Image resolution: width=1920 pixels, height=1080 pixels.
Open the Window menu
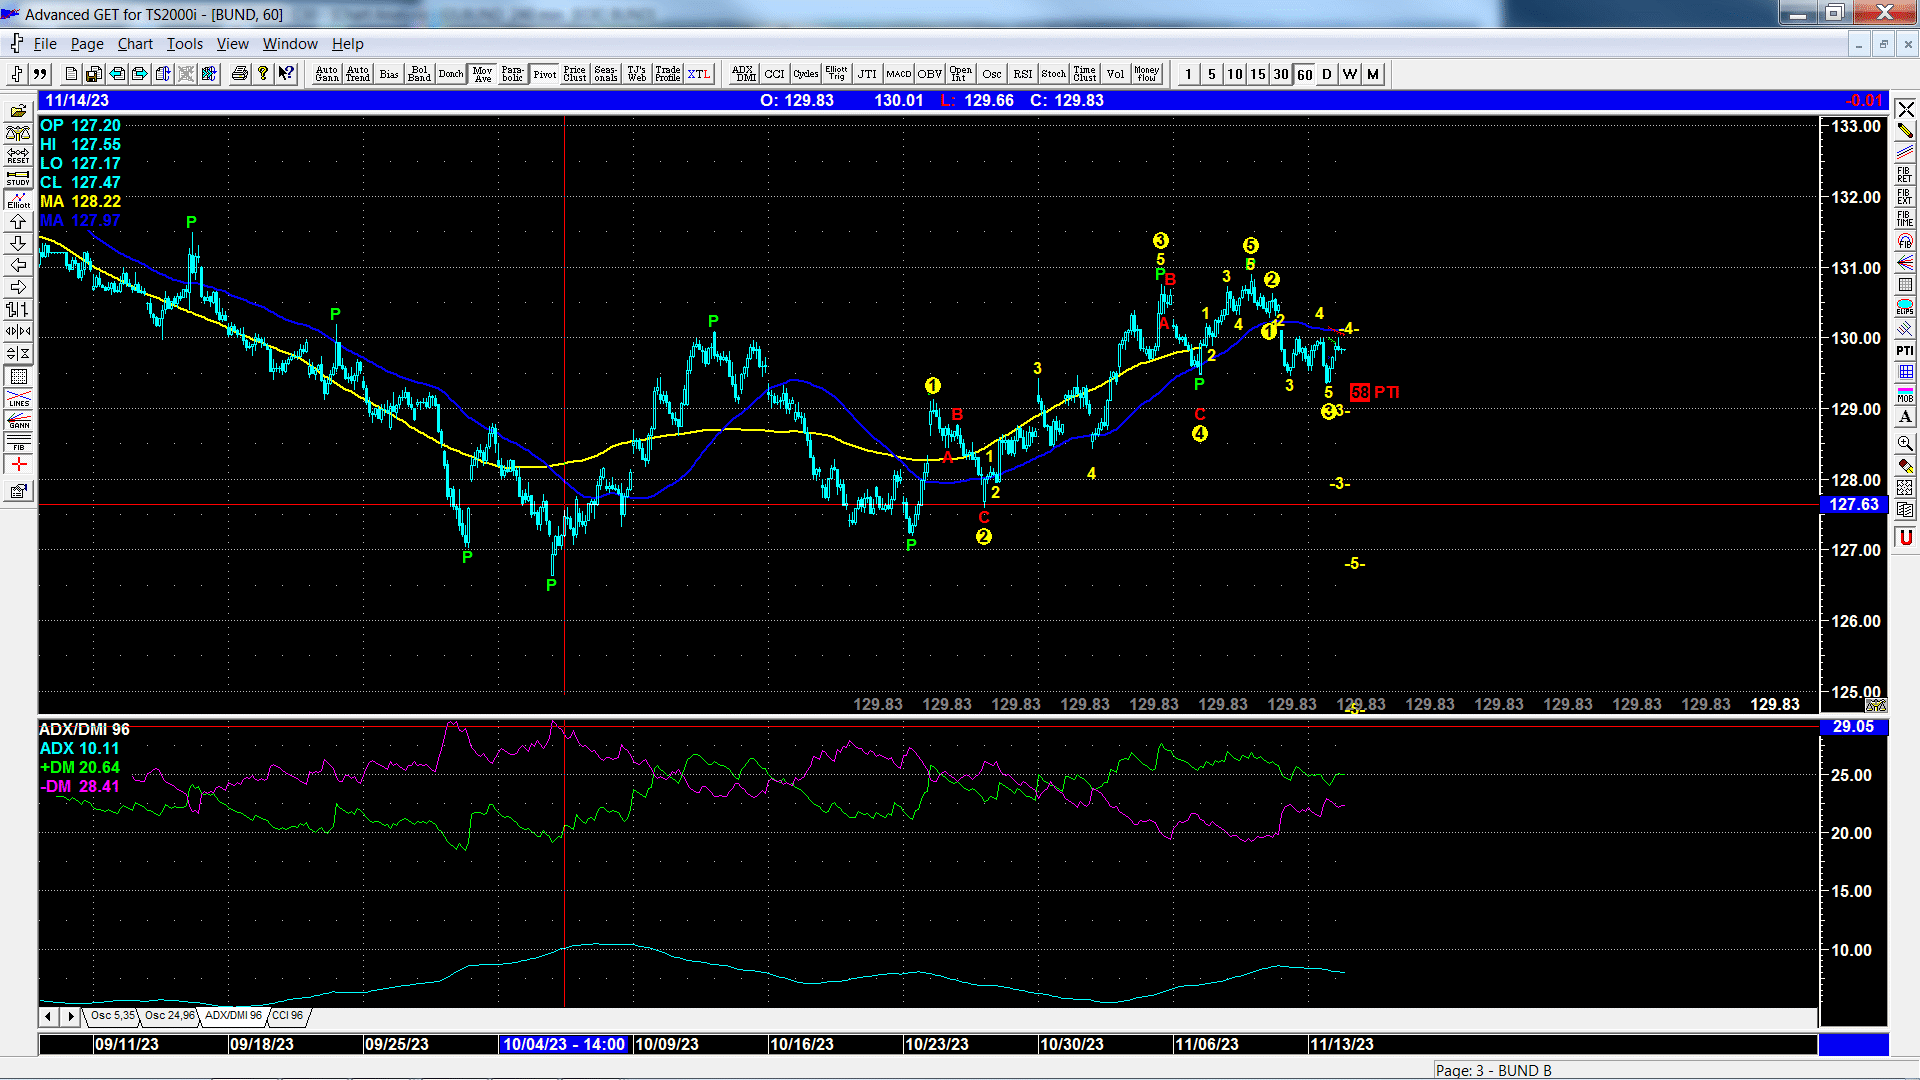click(290, 44)
